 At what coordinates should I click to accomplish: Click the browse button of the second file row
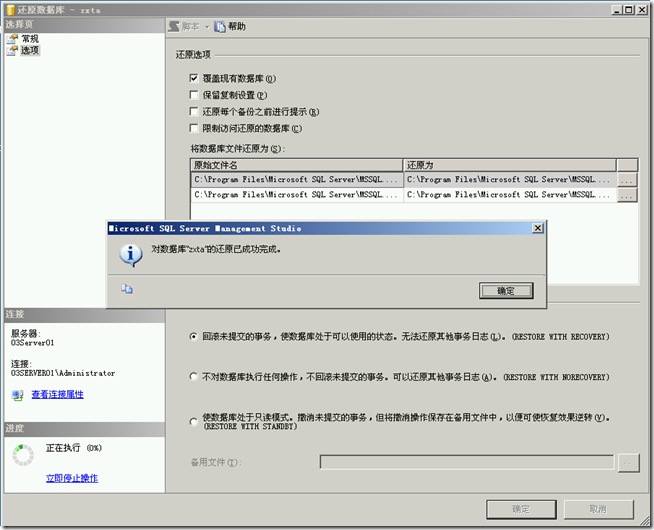click(x=627, y=195)
